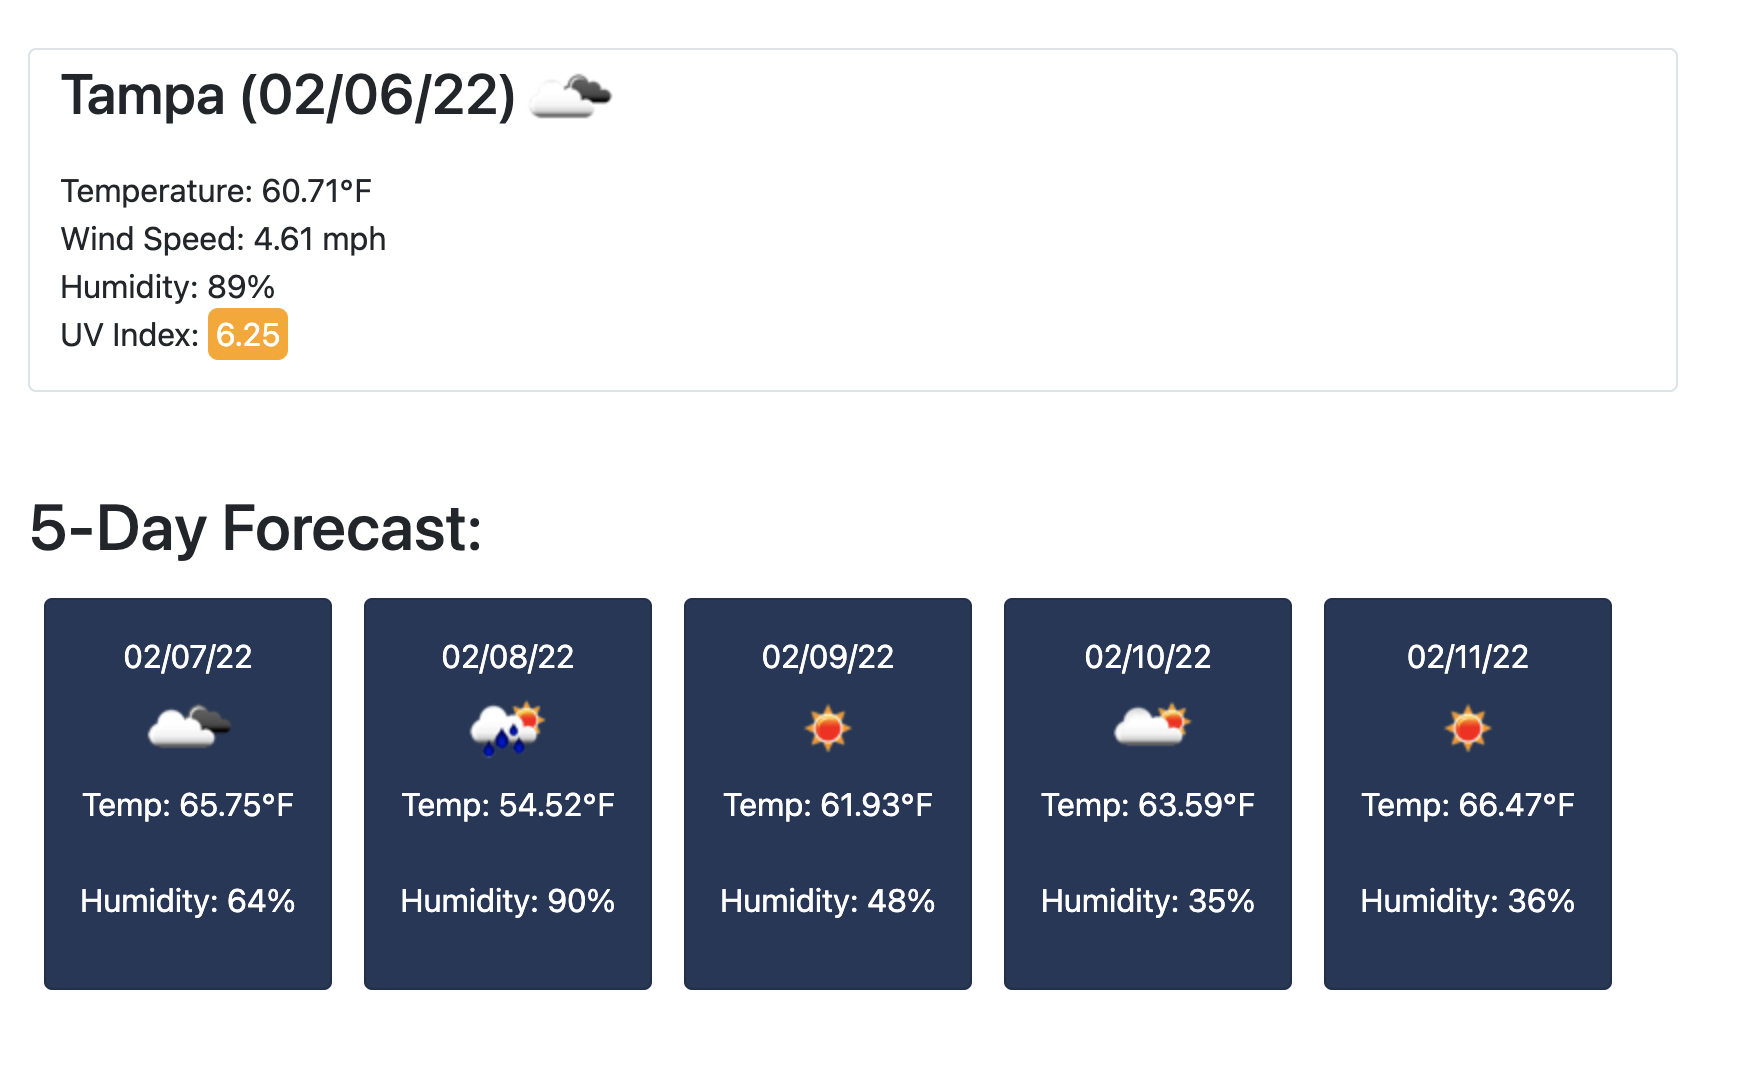Select the sun icon on 02/09/22 forecast
Viewport: 1746px width, 1086px height.
827,727
